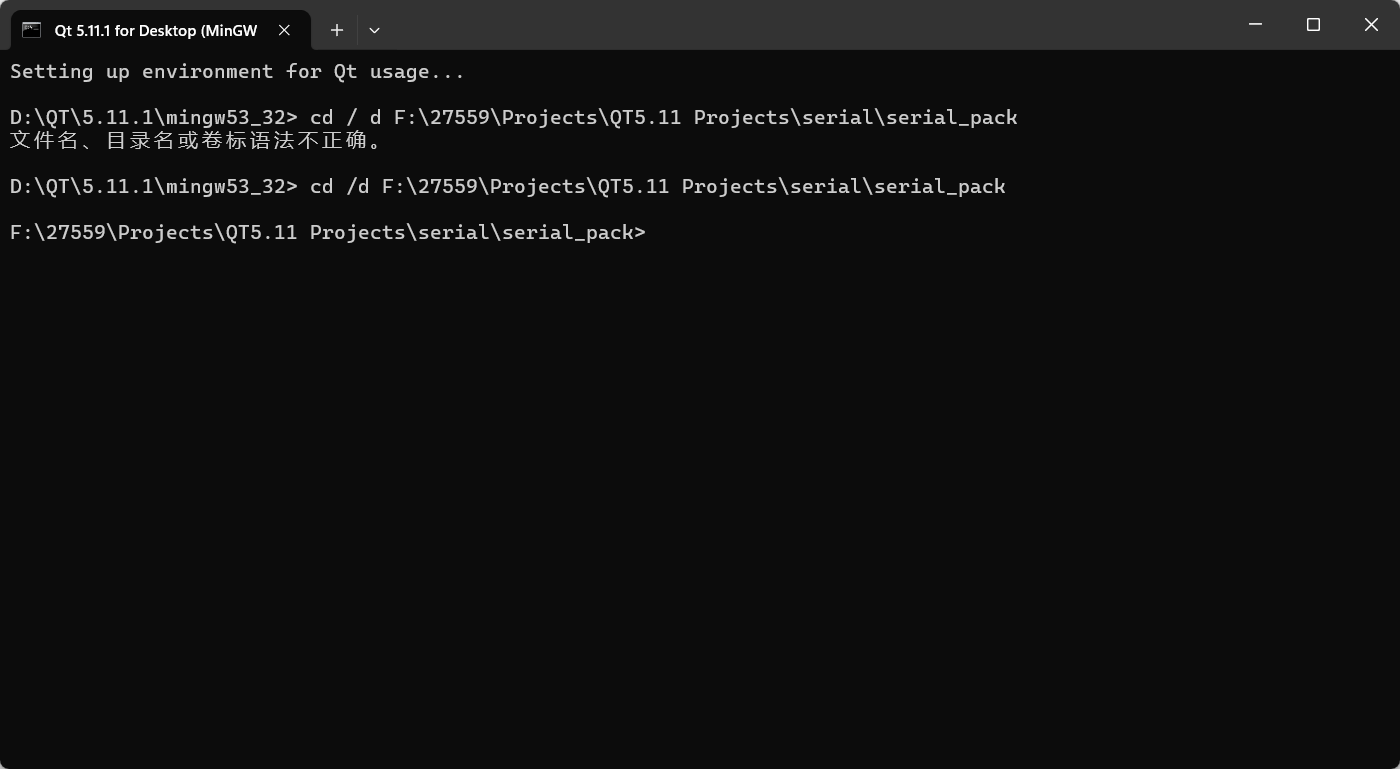Viewport: 1400px width, 769px height.
Task: Close the terminal window
Action: tap(1371, 24)
